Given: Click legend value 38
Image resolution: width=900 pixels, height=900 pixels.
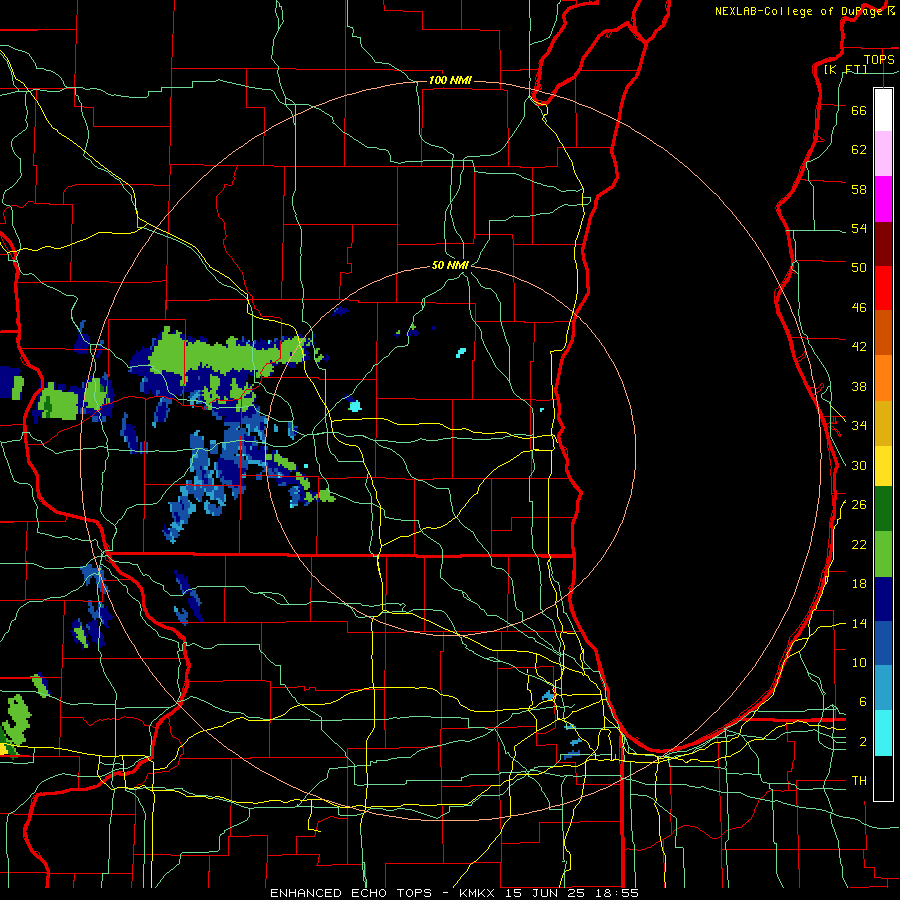Looking at the screenshot, I should [x=859, y=386].
